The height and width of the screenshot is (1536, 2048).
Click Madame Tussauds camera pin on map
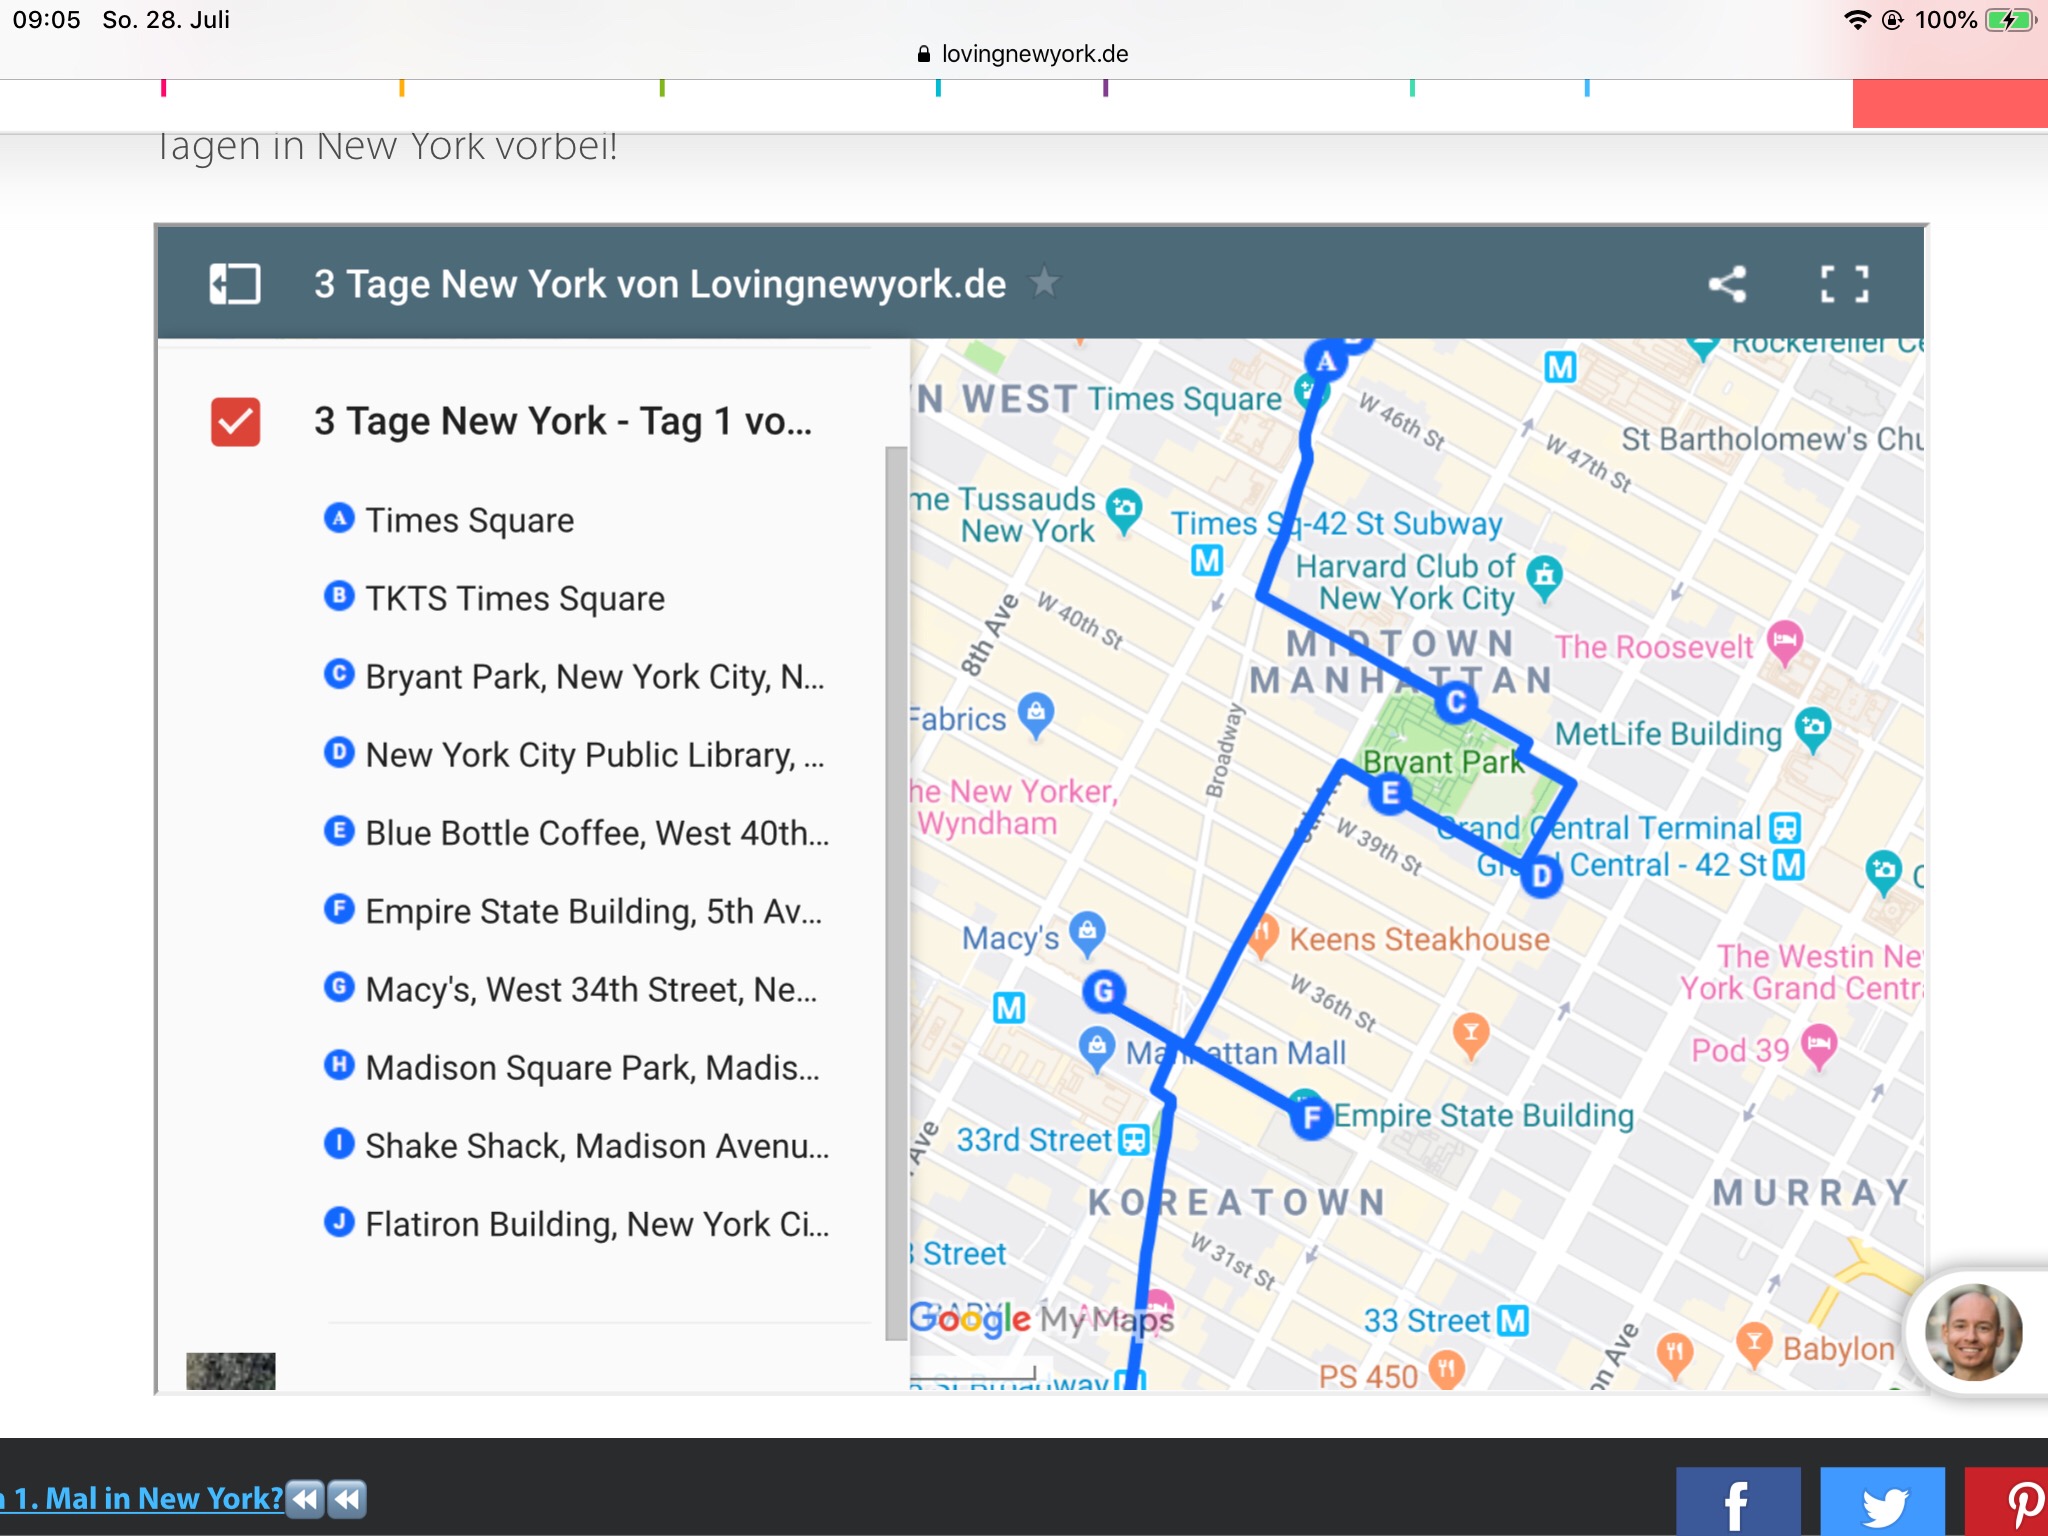tap(1125, 510)
